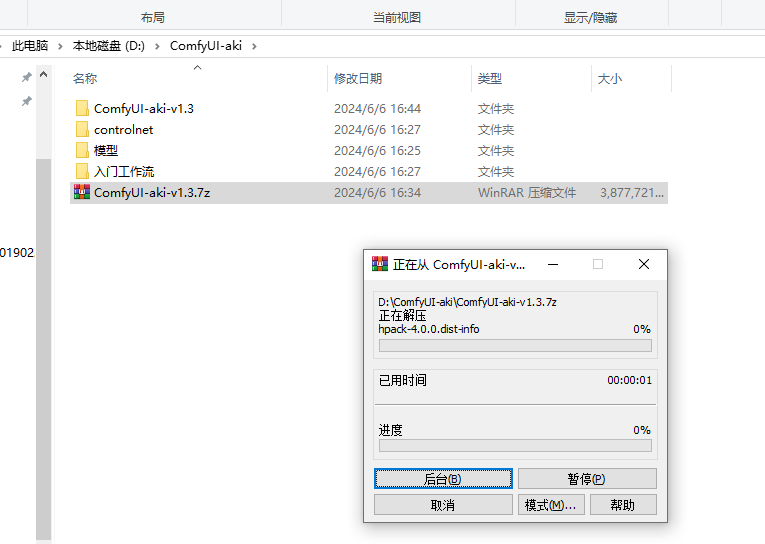The image size is (765, 544).
Task: Select the folder name ComfyUI-aki-v1.3
Action: tap(144, 108)
